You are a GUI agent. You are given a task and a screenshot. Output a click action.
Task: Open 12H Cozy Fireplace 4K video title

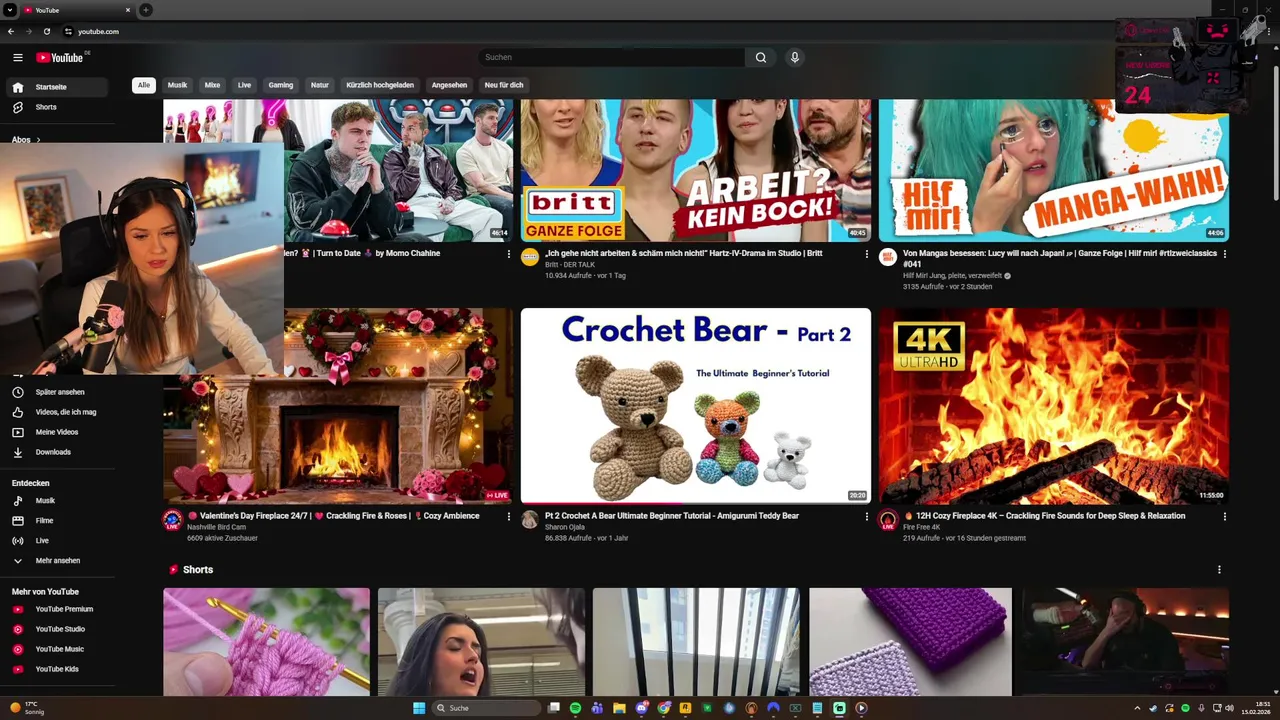1044,516
